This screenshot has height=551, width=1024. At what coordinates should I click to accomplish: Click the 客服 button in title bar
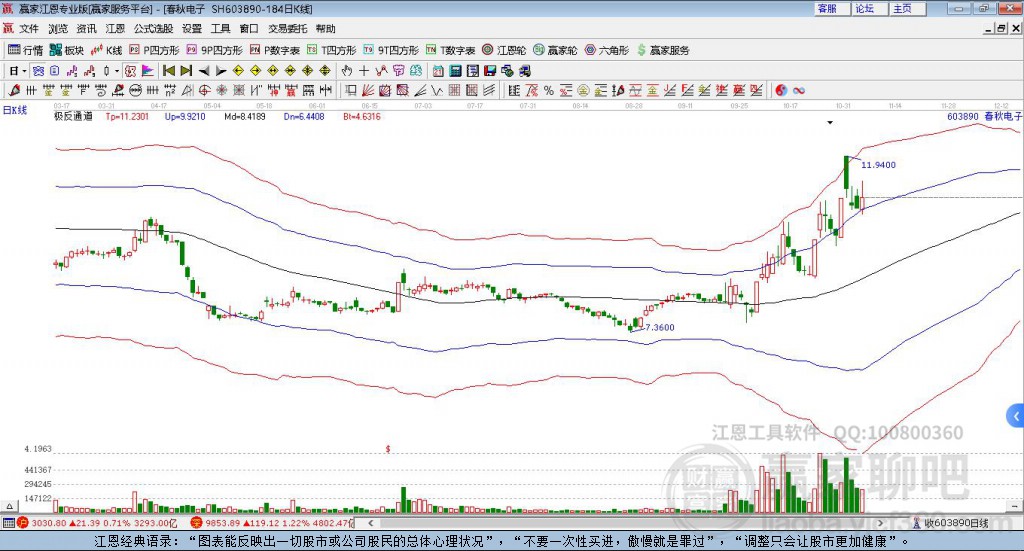tap(832, 8)
